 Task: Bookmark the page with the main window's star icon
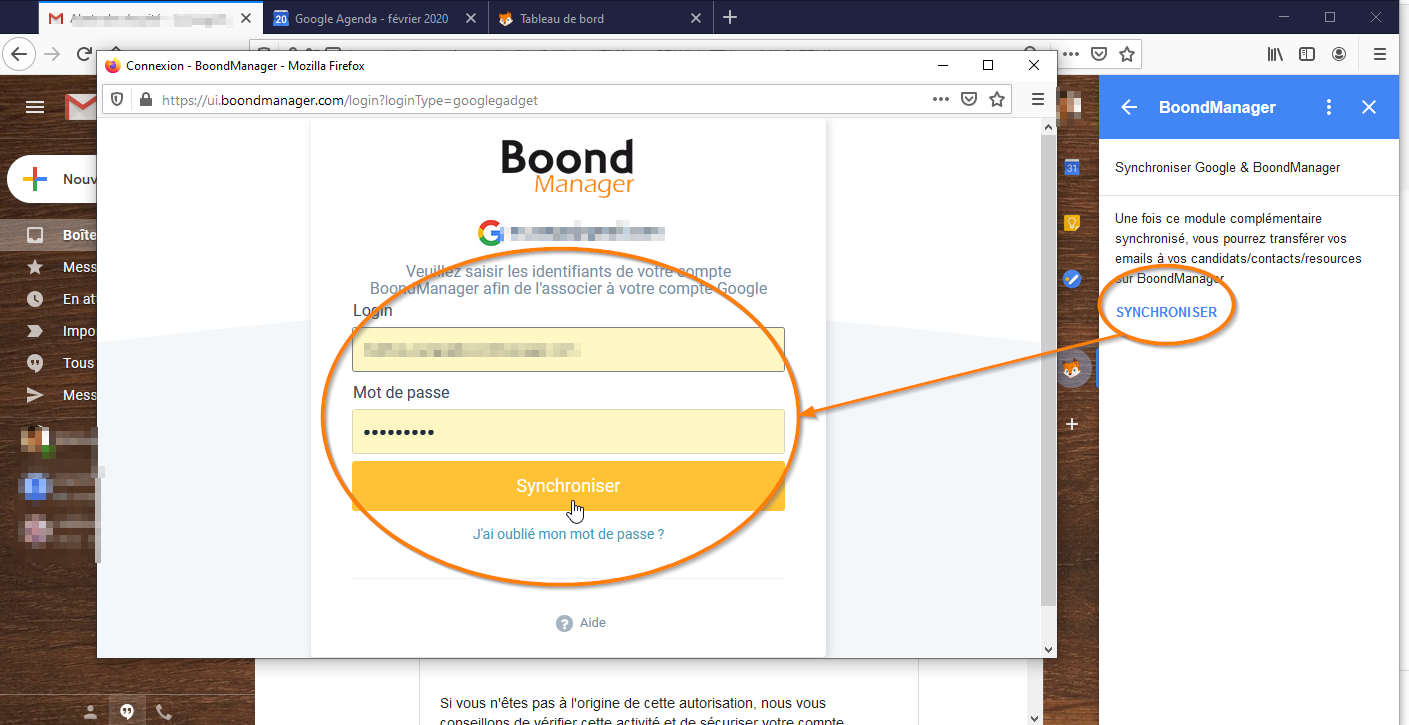pyautogui.click(x=1127, y=54)
